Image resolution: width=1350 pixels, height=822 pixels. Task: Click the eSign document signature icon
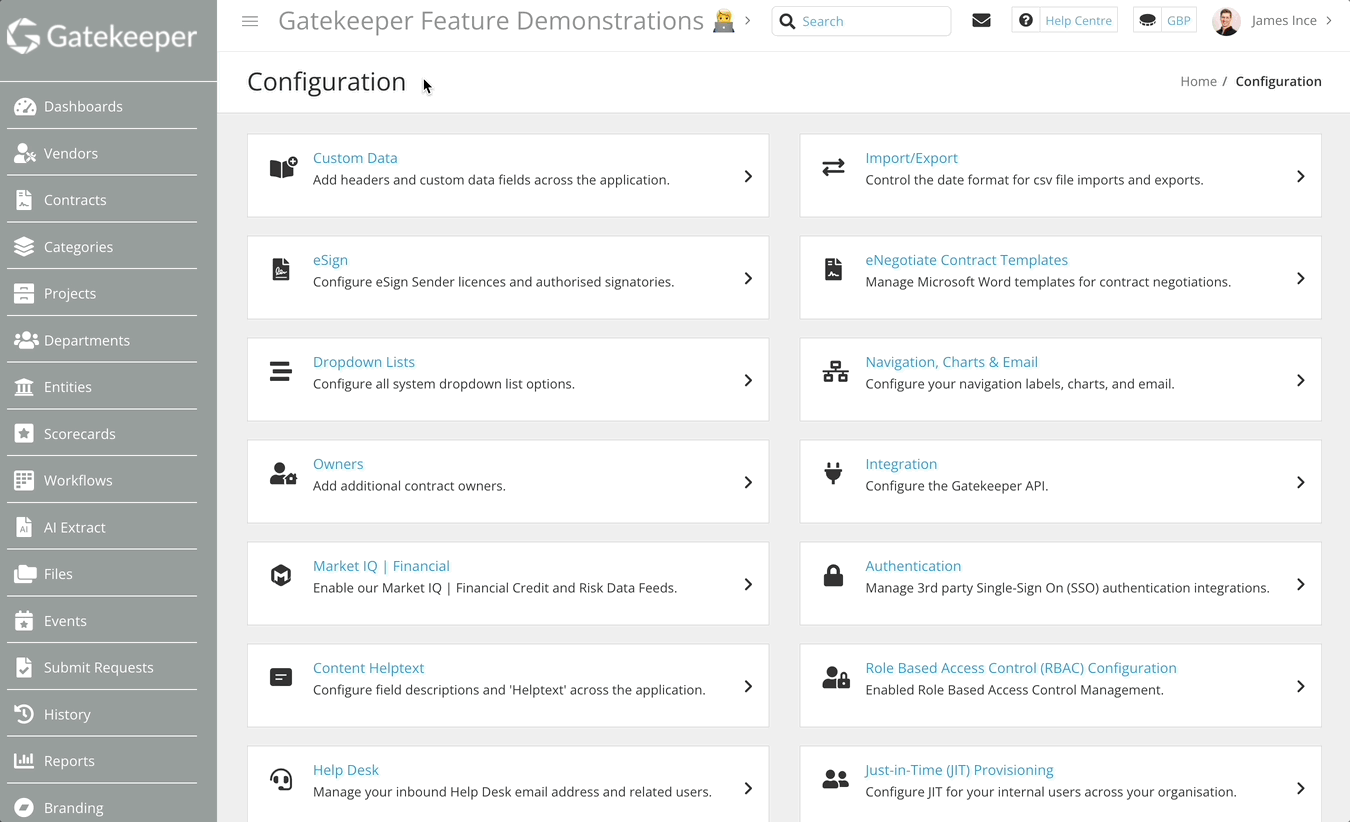pos(281,269)
